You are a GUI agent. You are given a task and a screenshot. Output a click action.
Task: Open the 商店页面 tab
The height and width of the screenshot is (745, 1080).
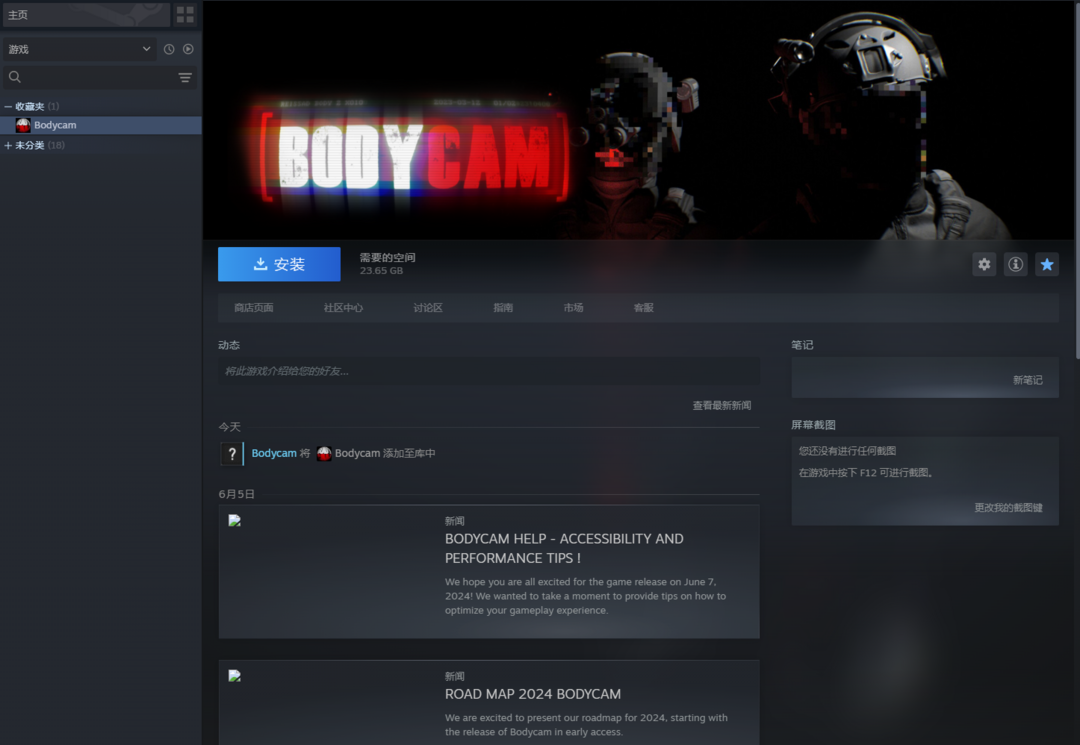[254, 308]
